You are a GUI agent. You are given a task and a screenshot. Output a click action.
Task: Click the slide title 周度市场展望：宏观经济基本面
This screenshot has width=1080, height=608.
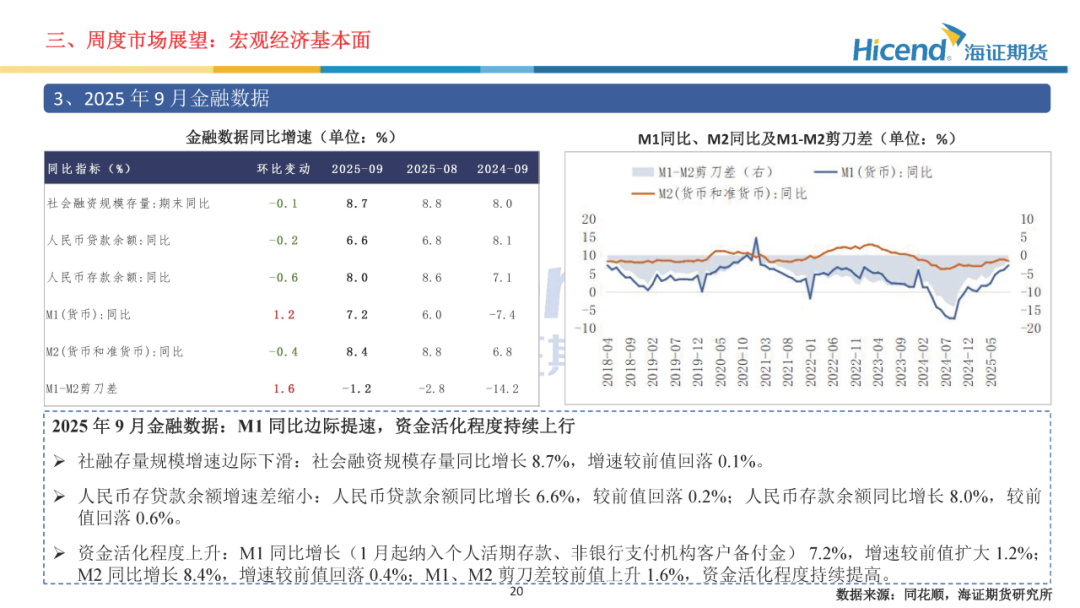pos(208,40)
